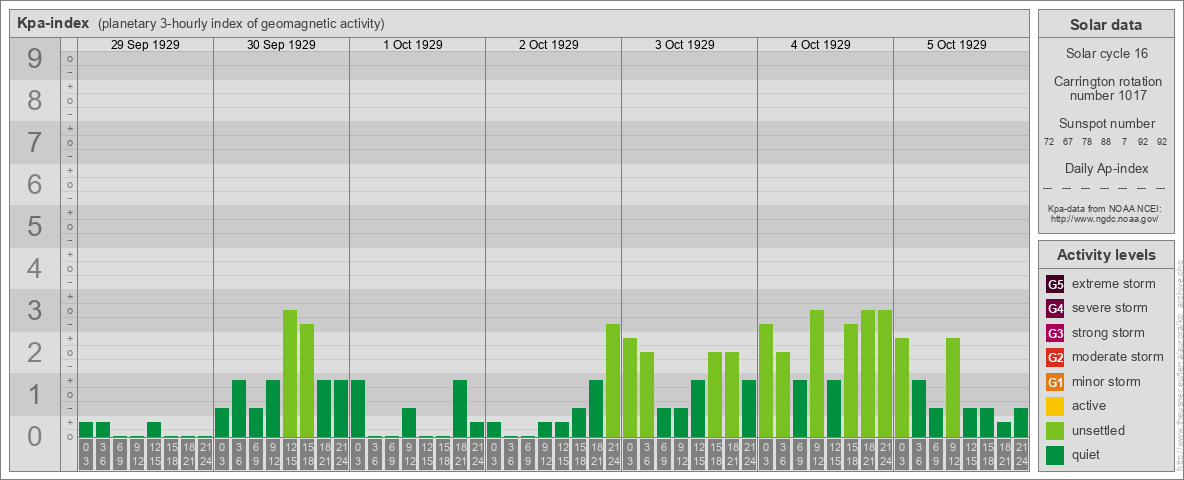1184x480 pixels.
Task: Open the www.ngdc.noaa.gov link
Action: pyautogui.click(x=1105, y=218)
